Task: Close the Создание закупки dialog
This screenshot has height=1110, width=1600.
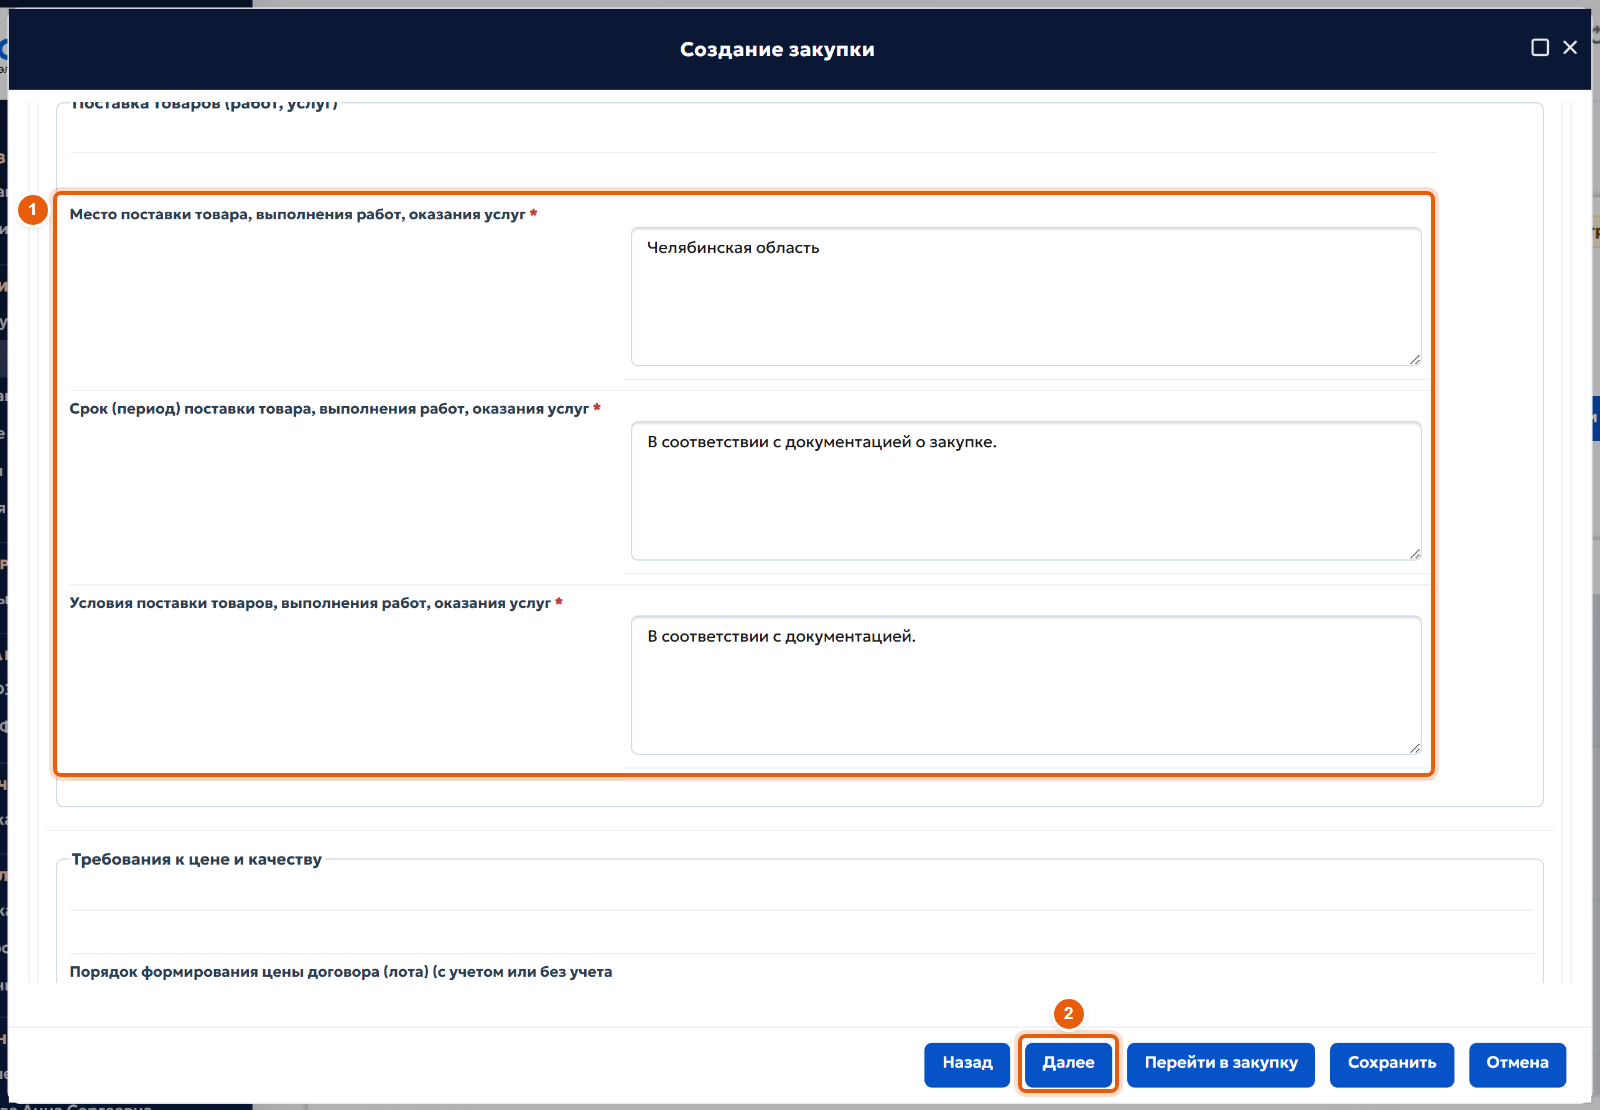Action: [1570, 47]
